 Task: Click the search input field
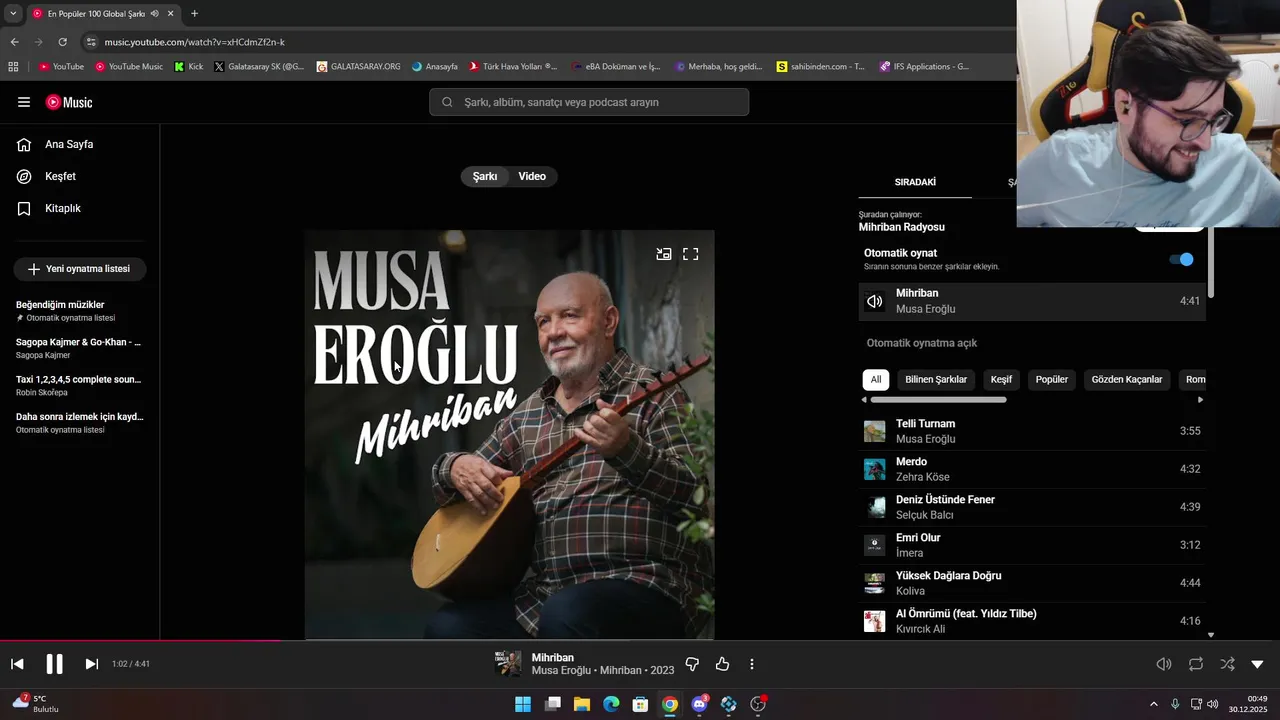pos(589,102)
